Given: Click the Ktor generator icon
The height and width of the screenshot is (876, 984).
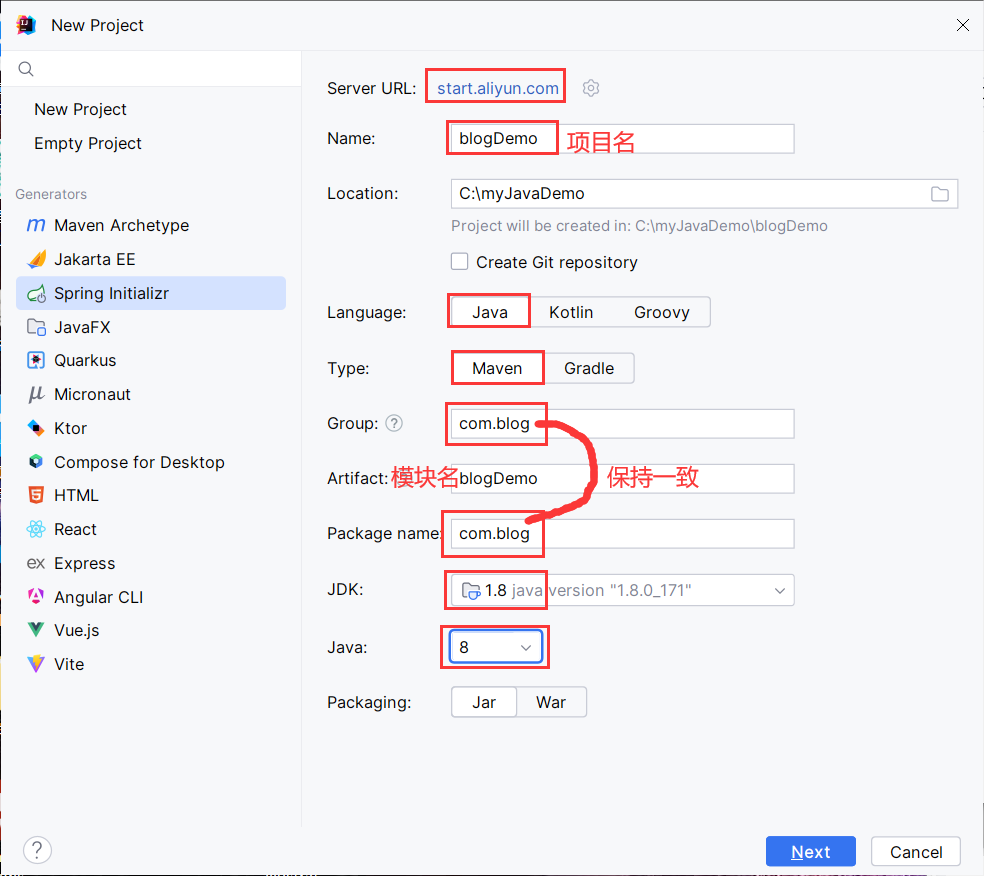Looking at the screenshot, I should [36, 428].
